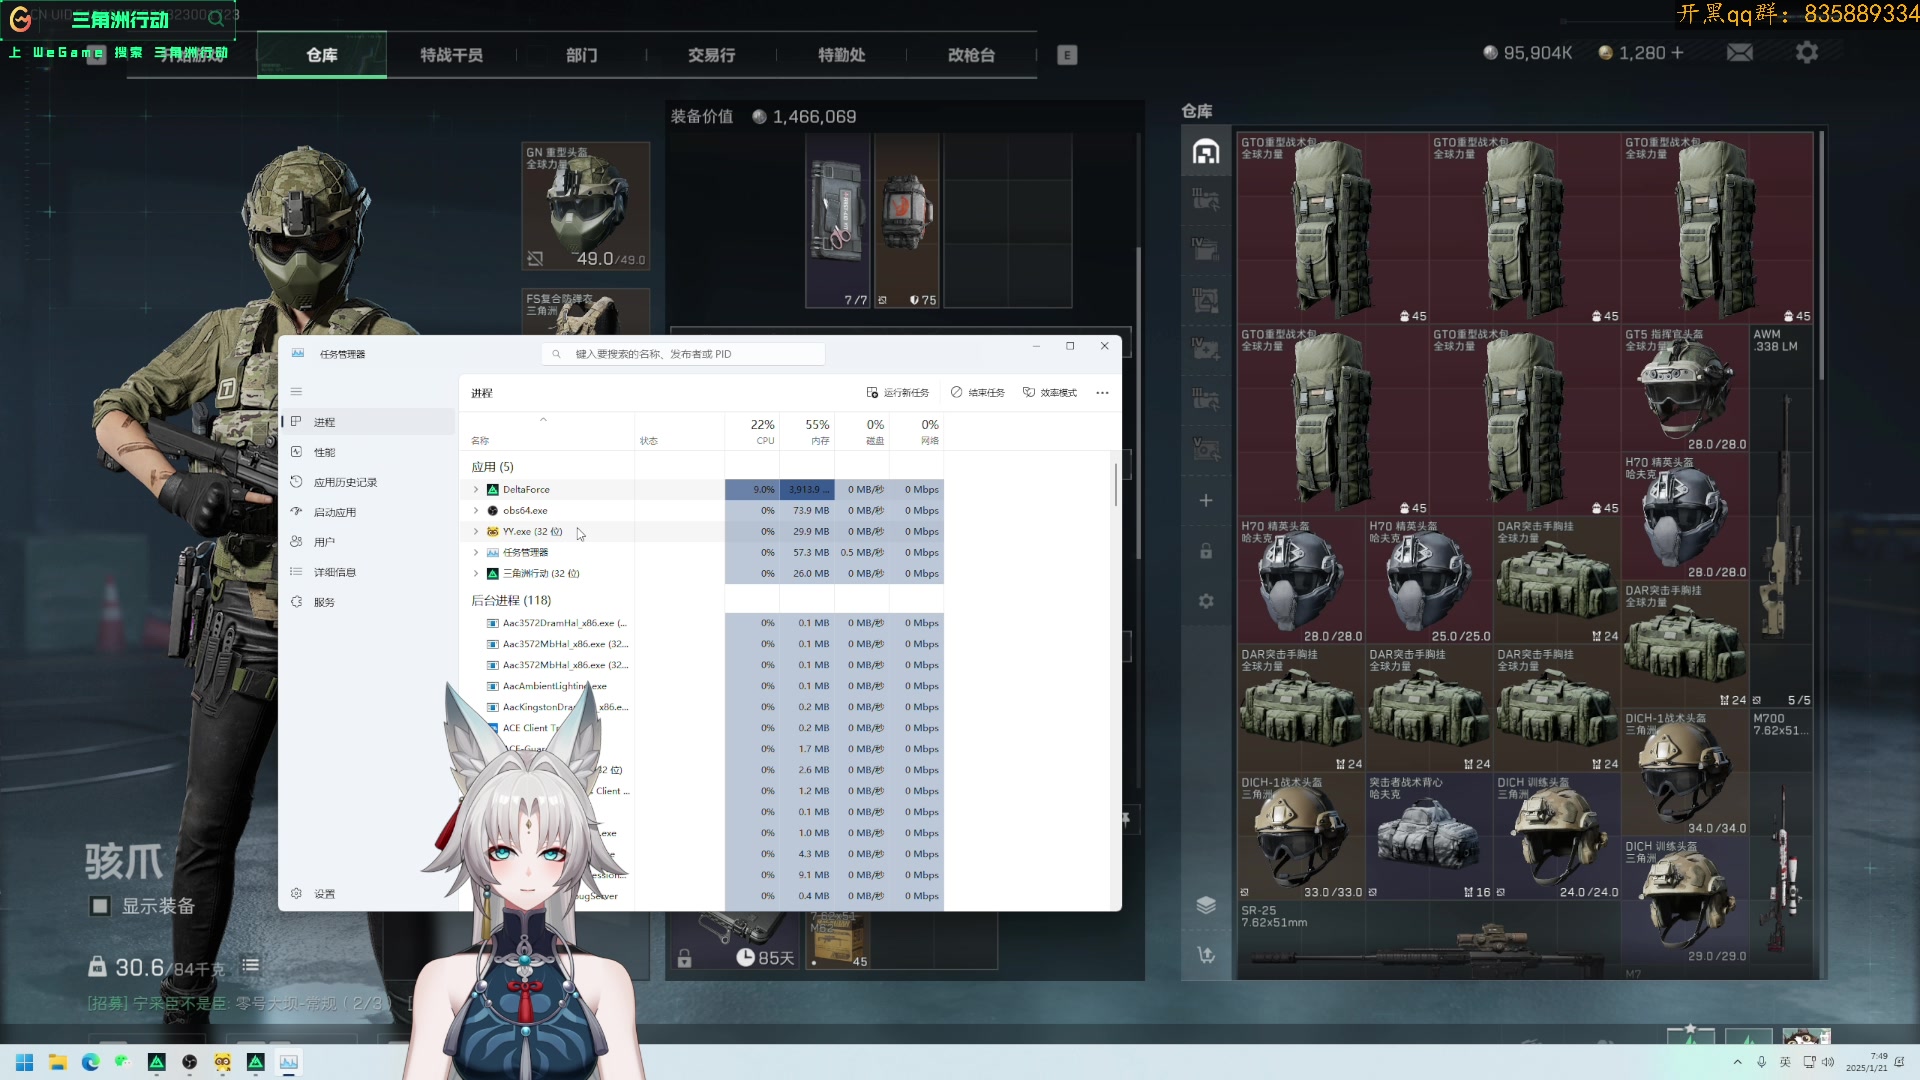Open the 性能 (Performance) page in Task Manager
Viewport: 1920px width, 1080px height.
pos(368,452)
